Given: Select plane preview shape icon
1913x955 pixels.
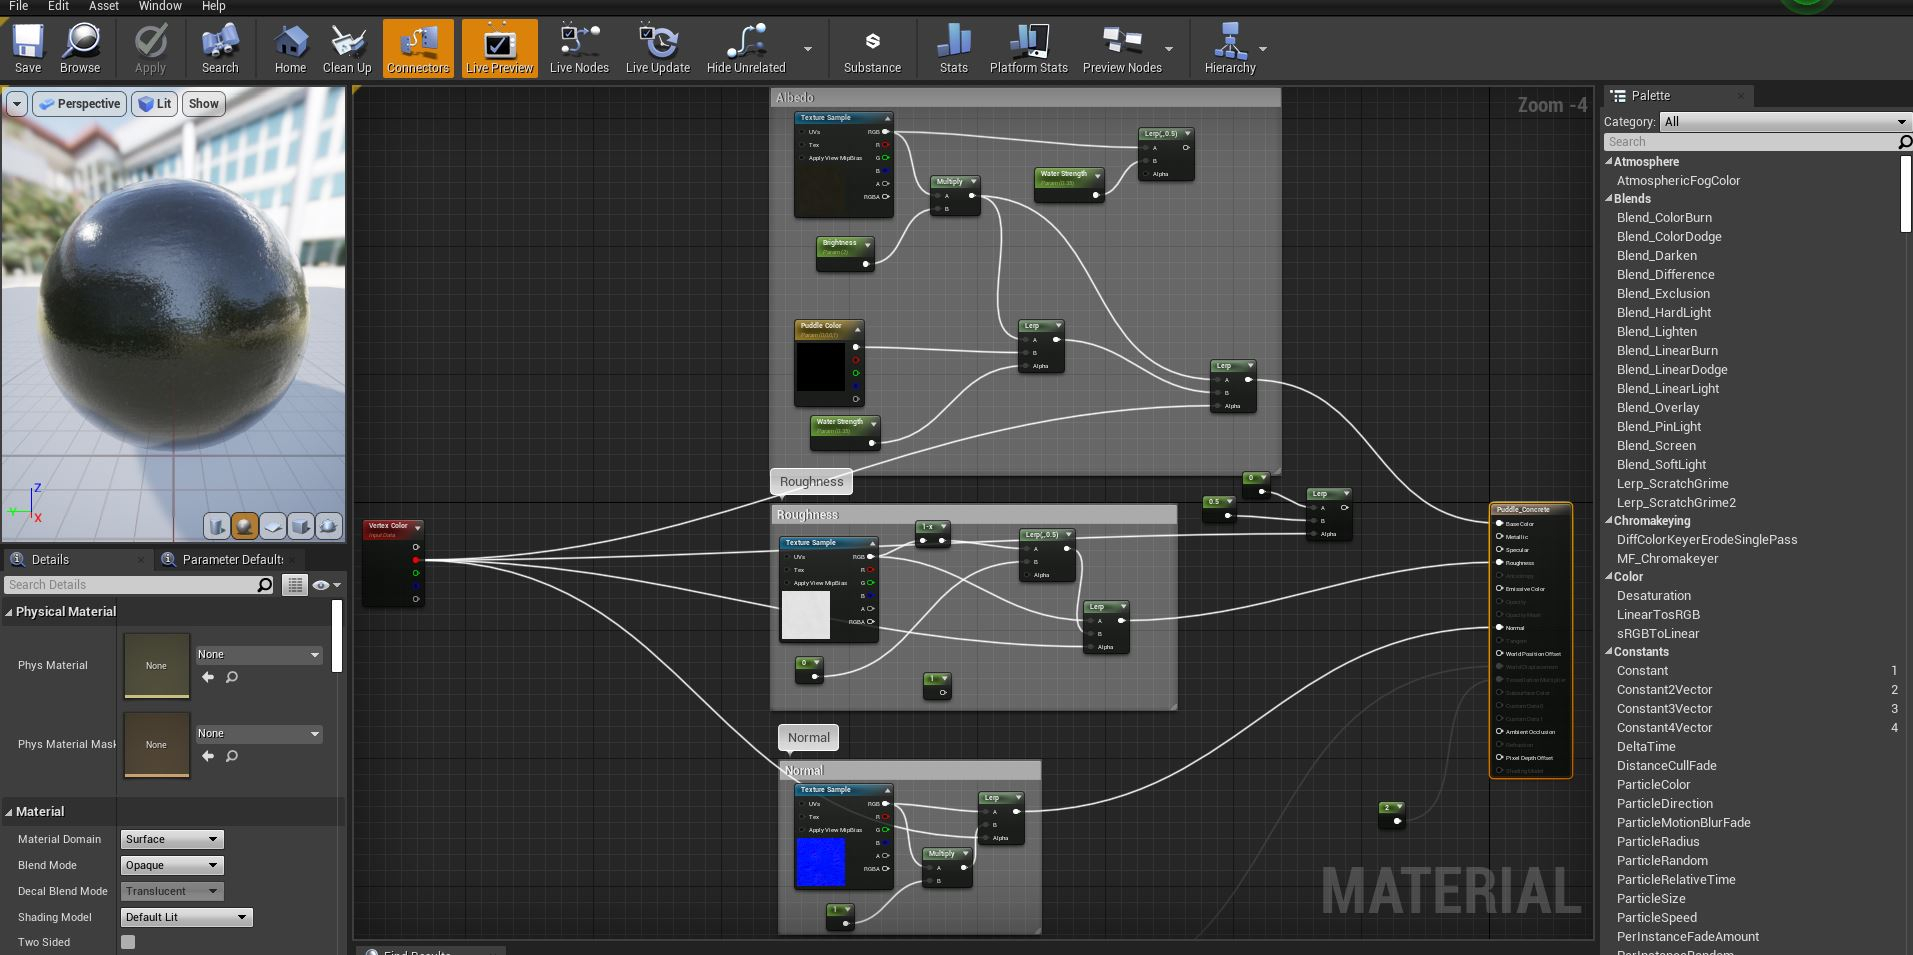Looking at the screenshot, I should [273, 526].
